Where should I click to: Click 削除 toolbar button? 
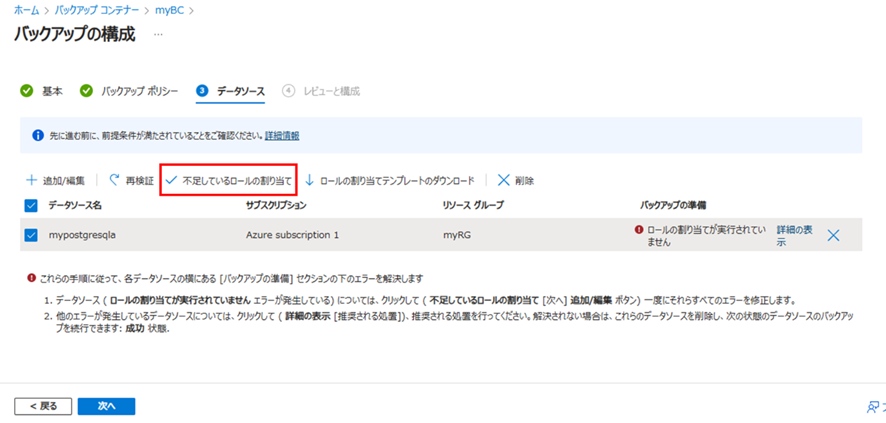[516, 181]
